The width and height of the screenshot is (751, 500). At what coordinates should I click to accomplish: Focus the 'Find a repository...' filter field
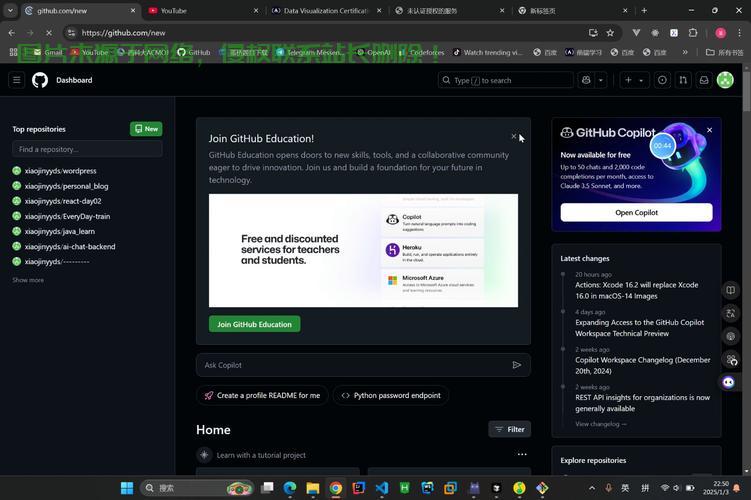(x=87, y=149)
